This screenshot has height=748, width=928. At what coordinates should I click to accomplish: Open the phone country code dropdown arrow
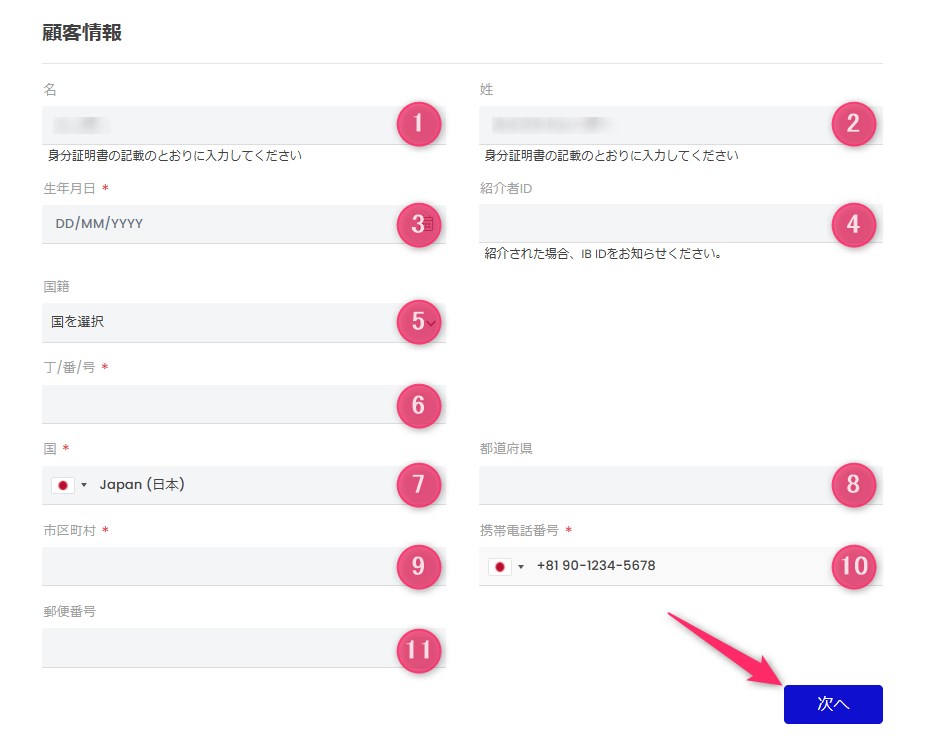tap(521, 567)
